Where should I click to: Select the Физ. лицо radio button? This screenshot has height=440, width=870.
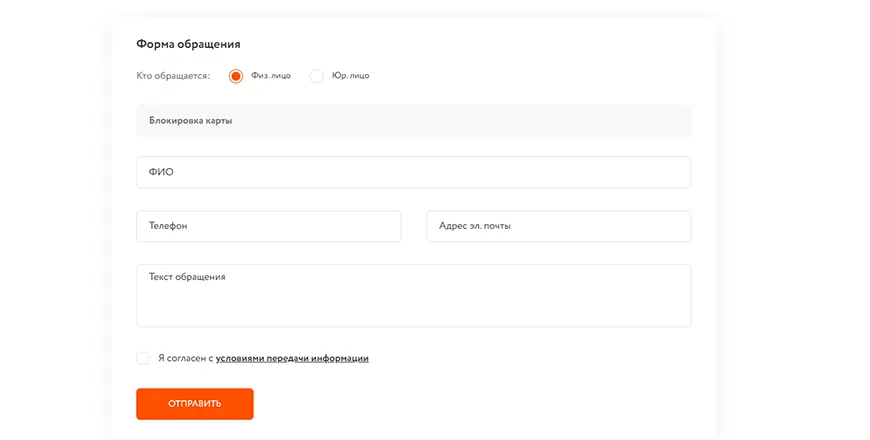click(236, 76)
